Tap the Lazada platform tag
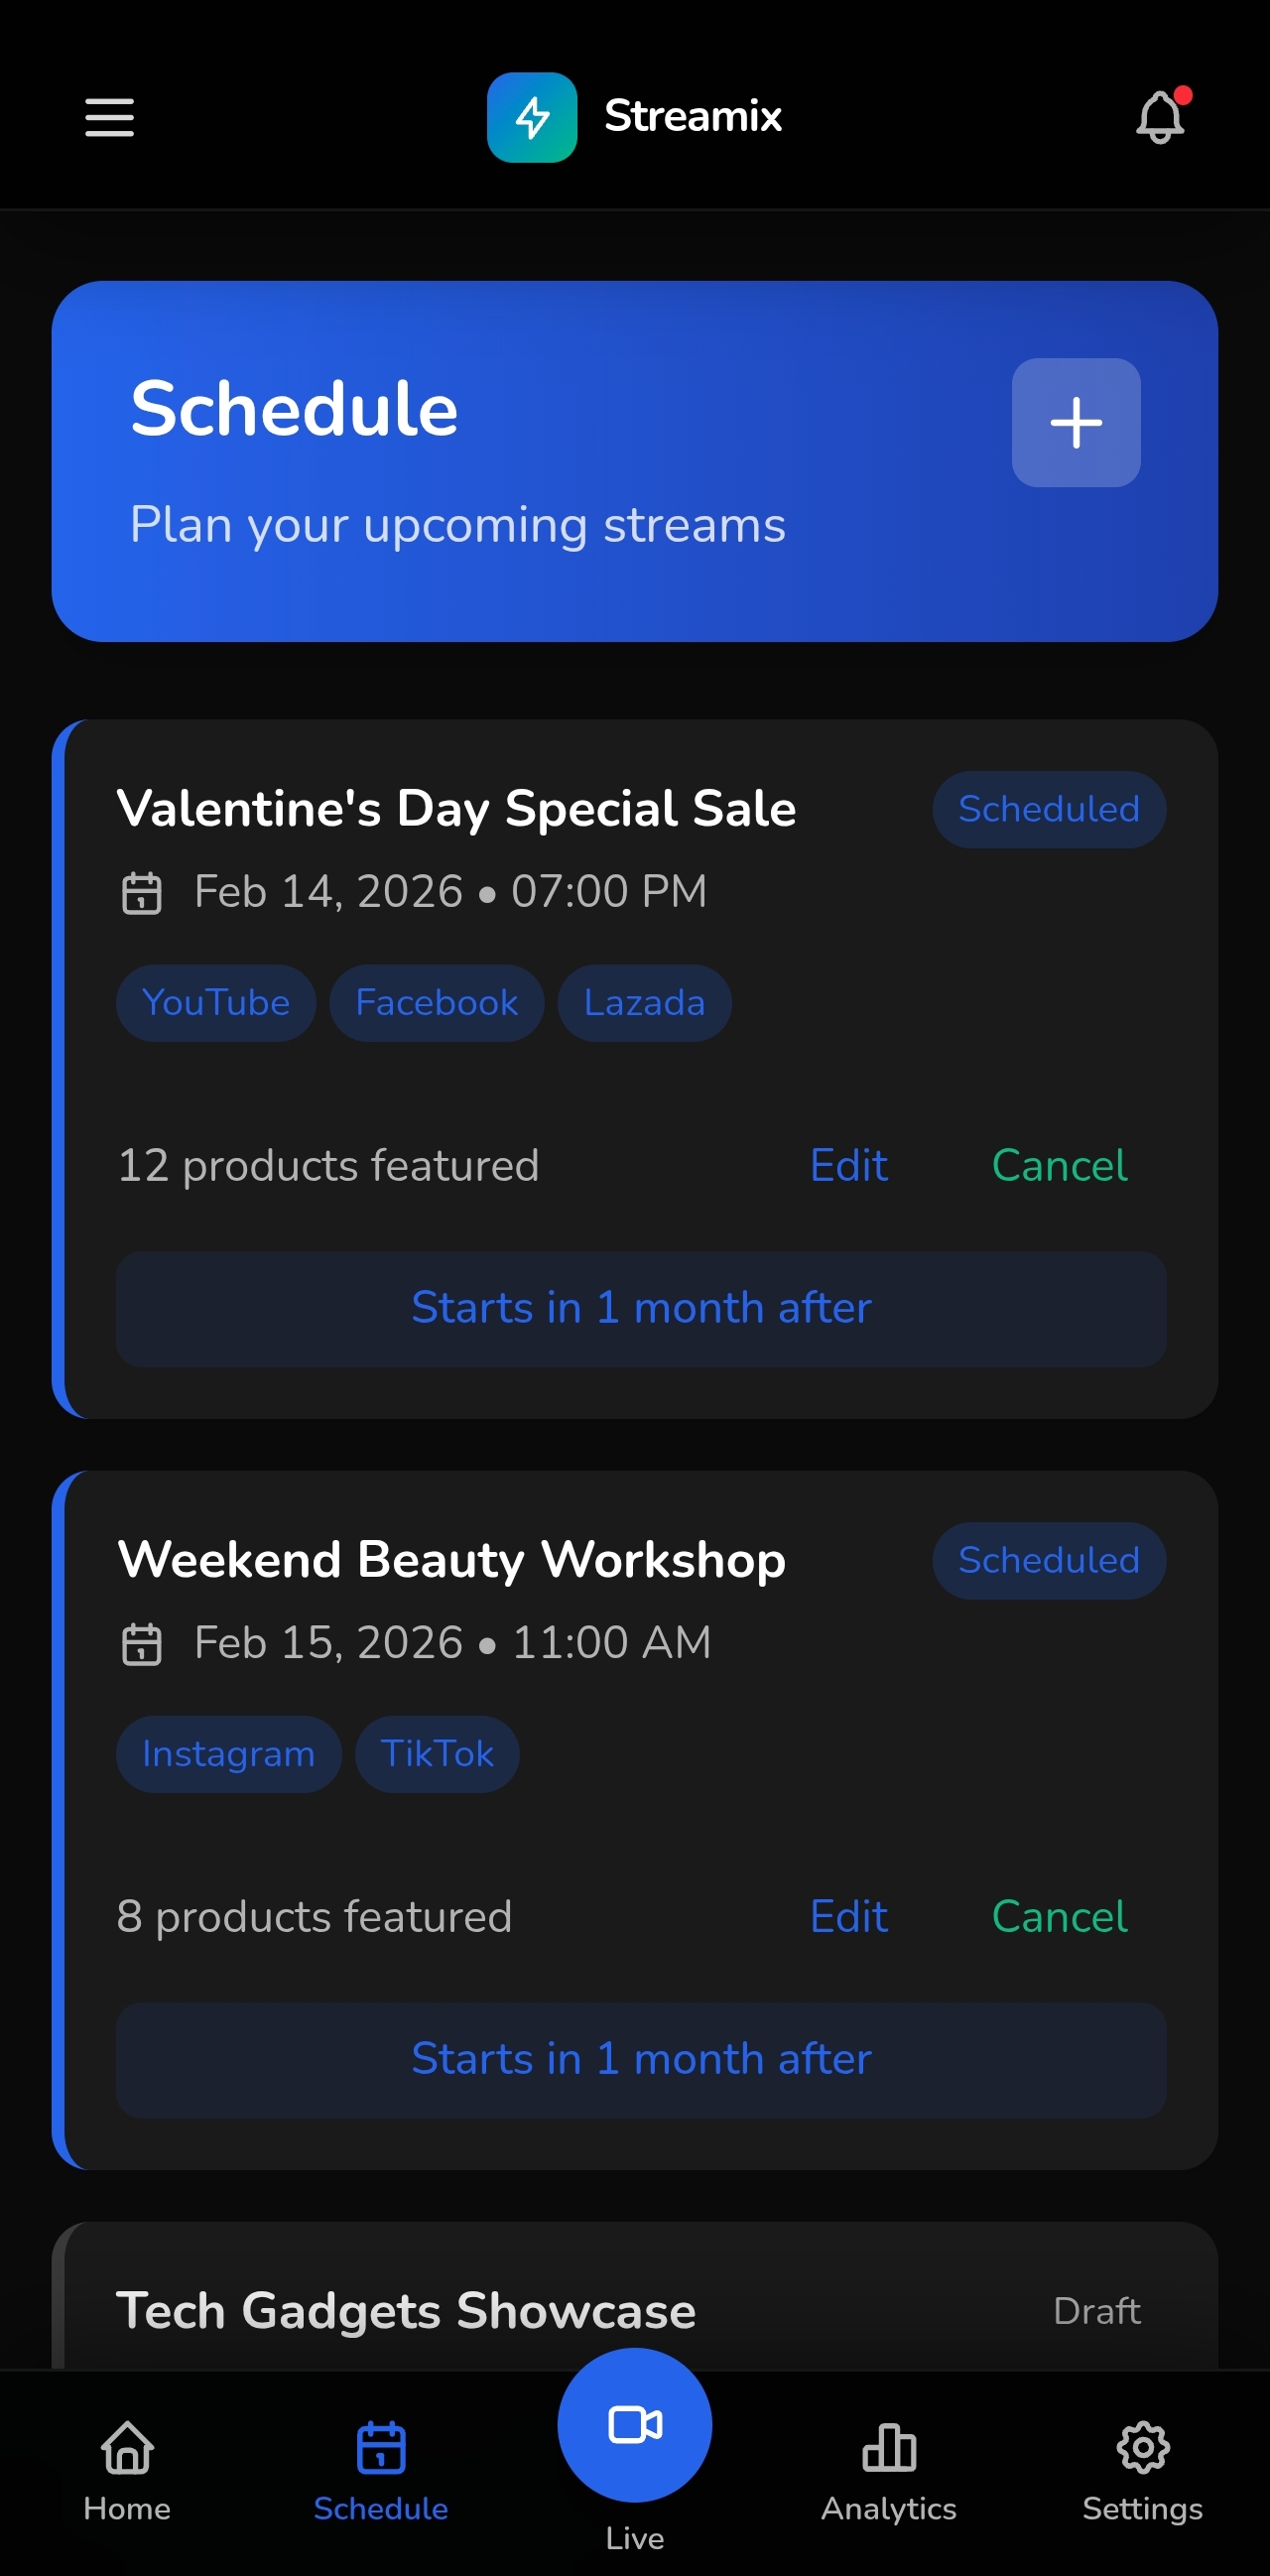The image size is (1270, 2576). click(x=644, y=1002)
